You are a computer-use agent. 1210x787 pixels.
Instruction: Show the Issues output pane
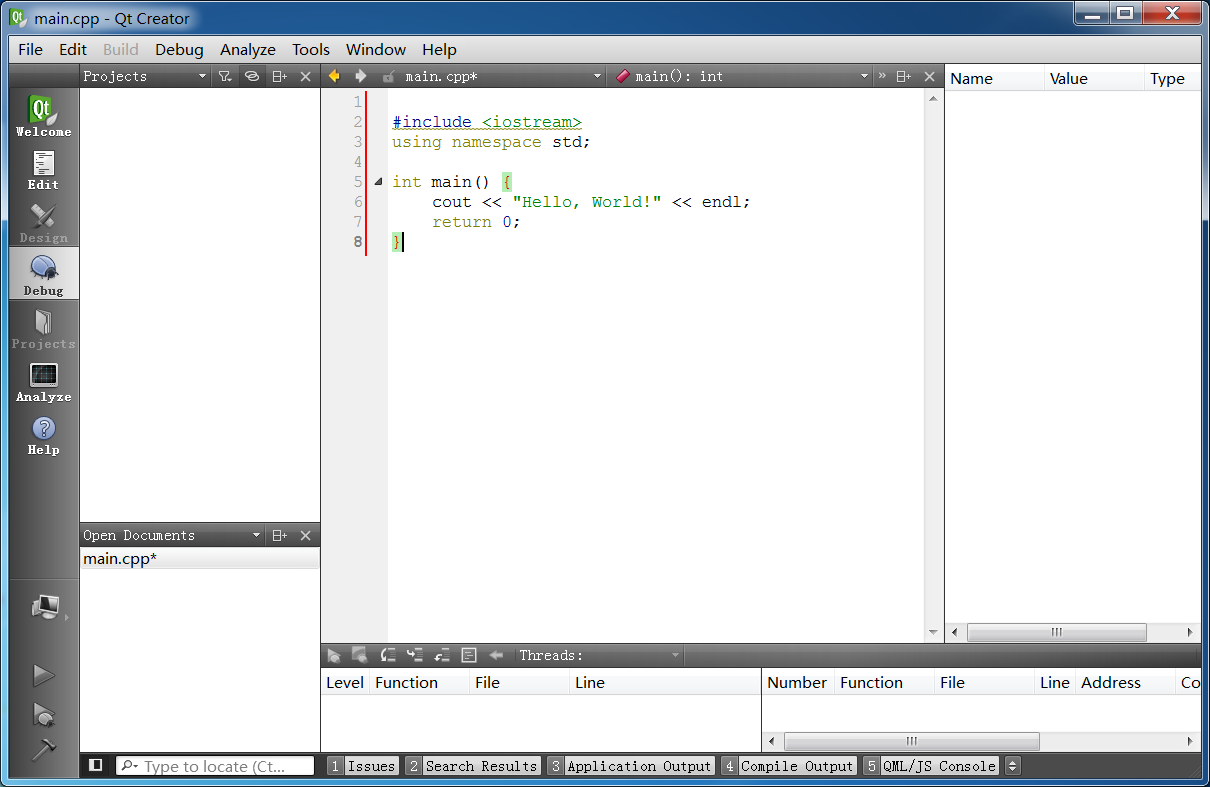click(x=363, y=766)
